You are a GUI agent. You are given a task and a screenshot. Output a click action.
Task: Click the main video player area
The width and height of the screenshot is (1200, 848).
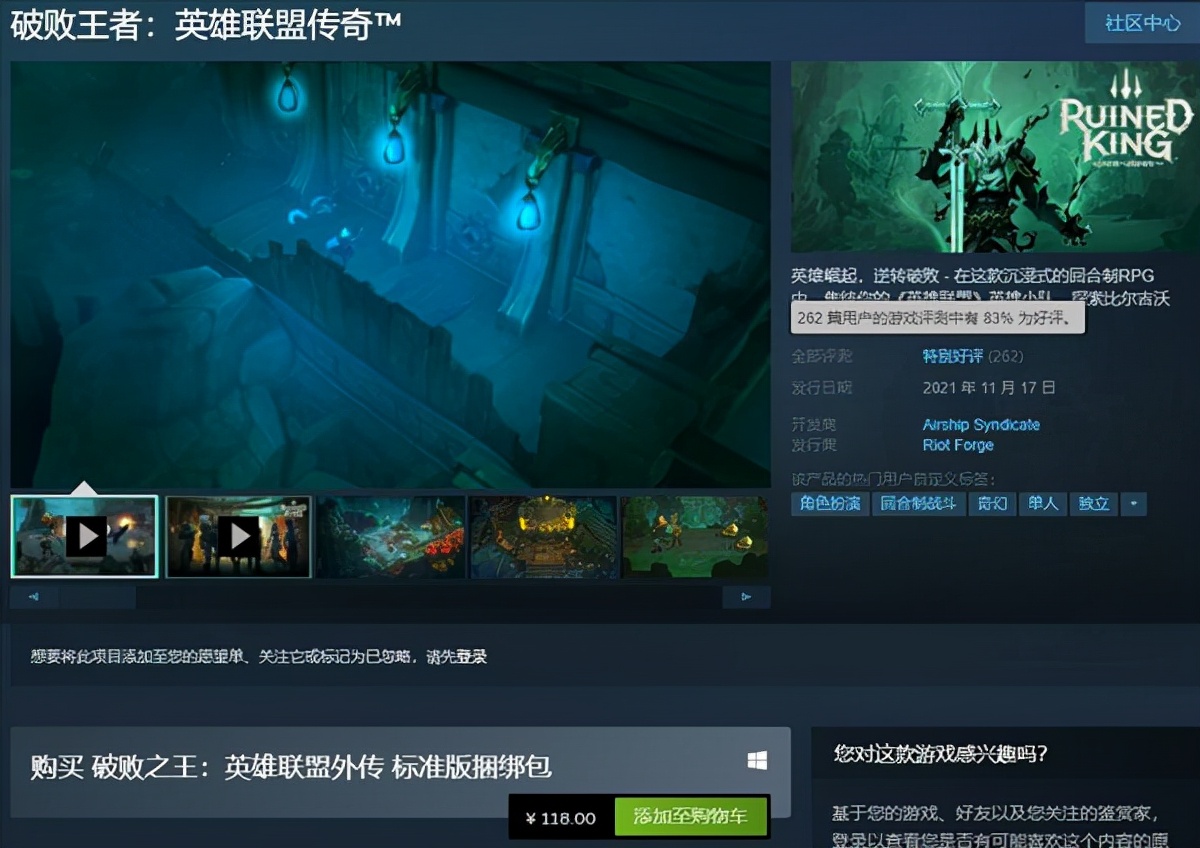391,275
